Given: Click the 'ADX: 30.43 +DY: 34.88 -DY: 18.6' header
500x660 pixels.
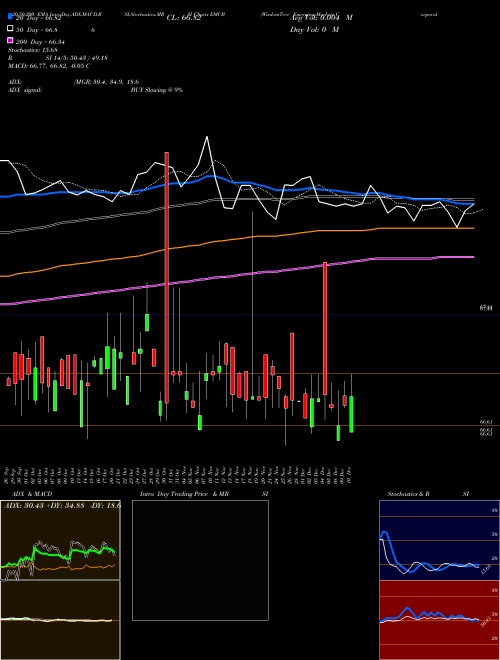Looking at the screenshot, I should point(62,506).
